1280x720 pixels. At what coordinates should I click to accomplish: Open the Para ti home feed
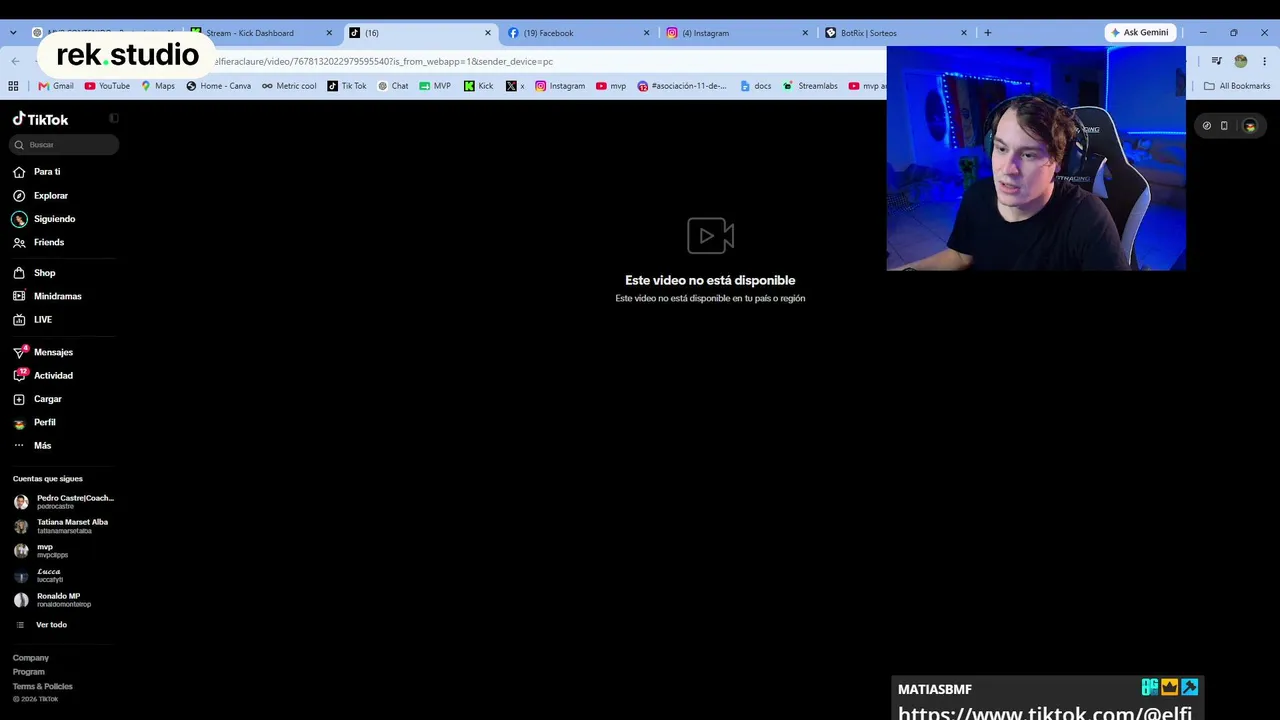click(x=47, y=172)
